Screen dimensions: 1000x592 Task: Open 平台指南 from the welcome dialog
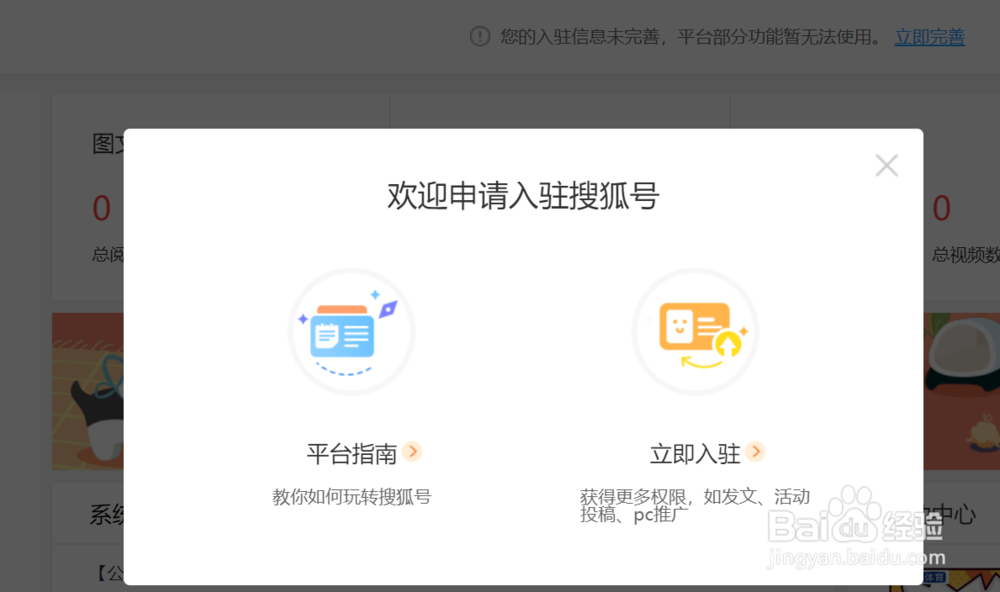pyautogui.click(x=352, y=453)
